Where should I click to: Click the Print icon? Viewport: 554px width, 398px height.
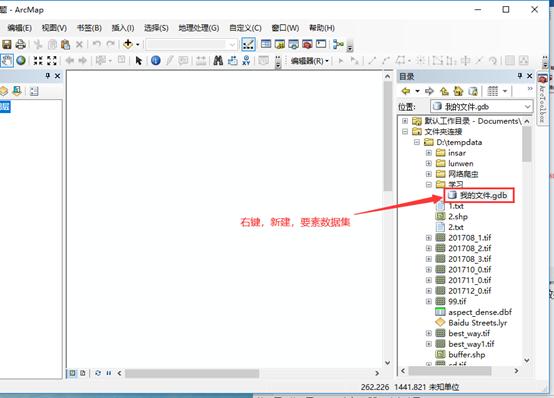point(21,45)
